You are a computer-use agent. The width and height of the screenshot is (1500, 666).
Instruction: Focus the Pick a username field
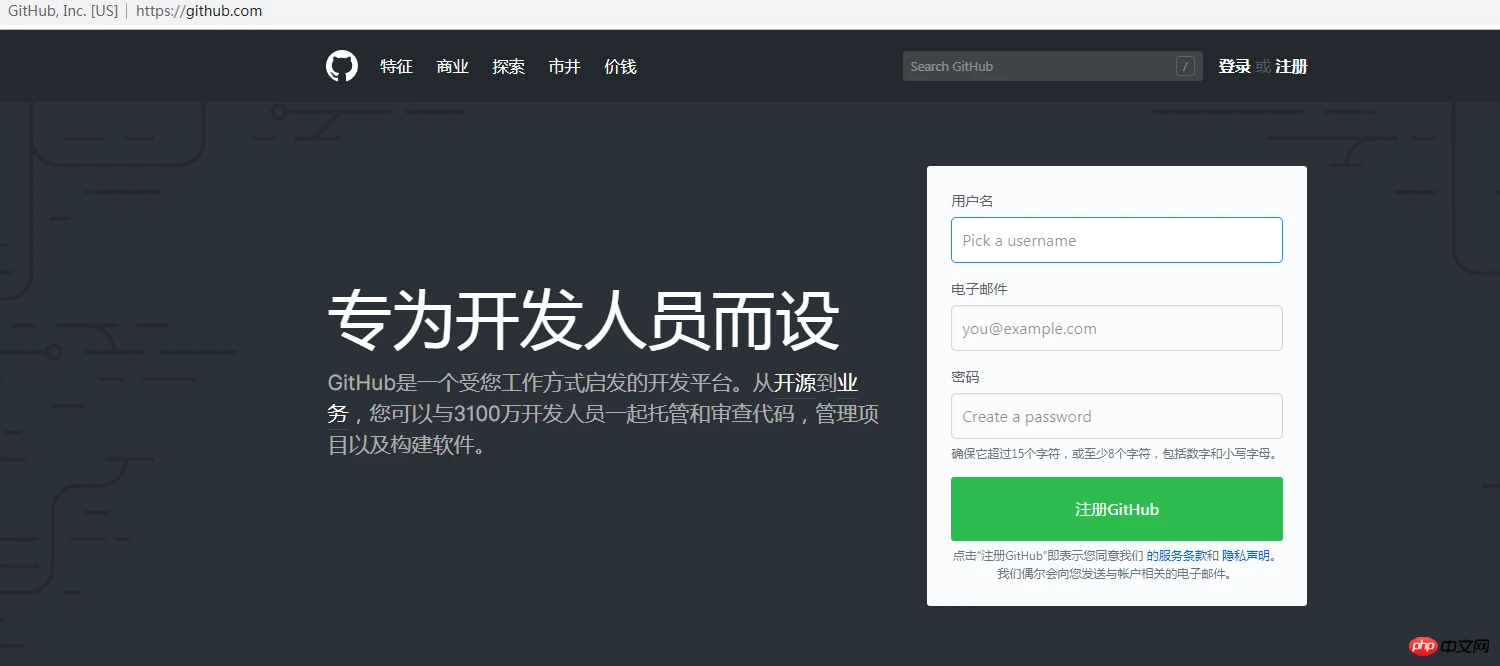point(1116,240)
